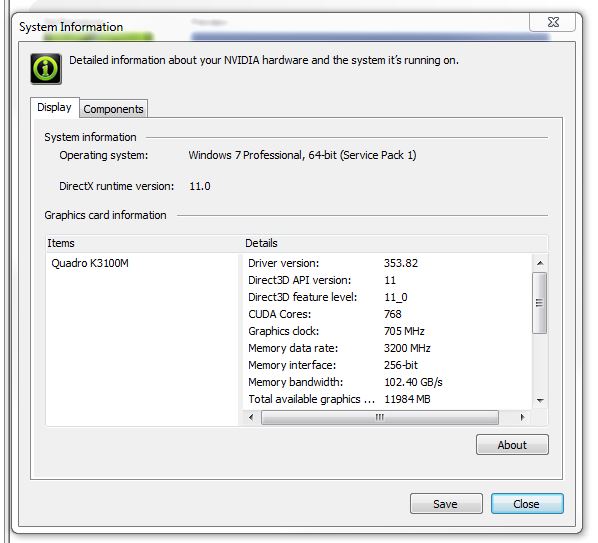Click the green NVIDIA information icon
598x543 pixels.
pyautogui.click(x=46, y=69)
